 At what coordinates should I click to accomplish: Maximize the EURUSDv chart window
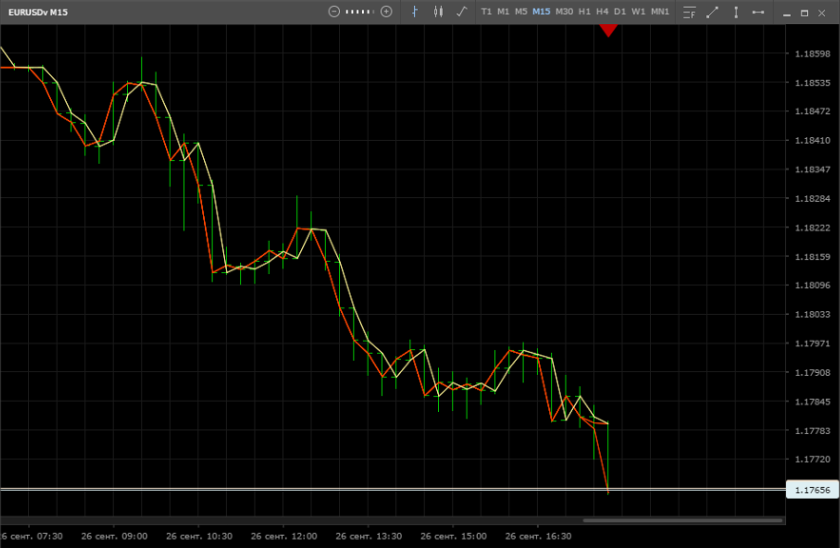pyautogui.click(x=804, y=13)
